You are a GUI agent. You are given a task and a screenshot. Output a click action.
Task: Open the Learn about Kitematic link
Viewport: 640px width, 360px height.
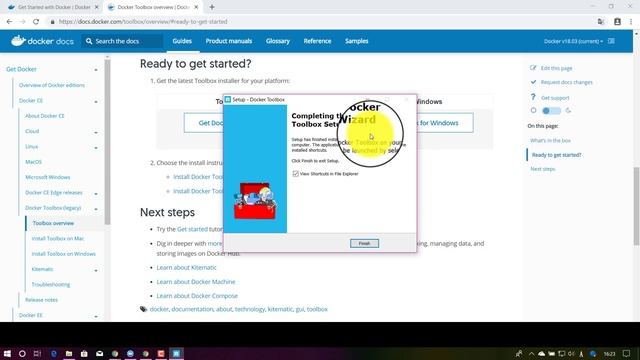(x=186, y=267)
